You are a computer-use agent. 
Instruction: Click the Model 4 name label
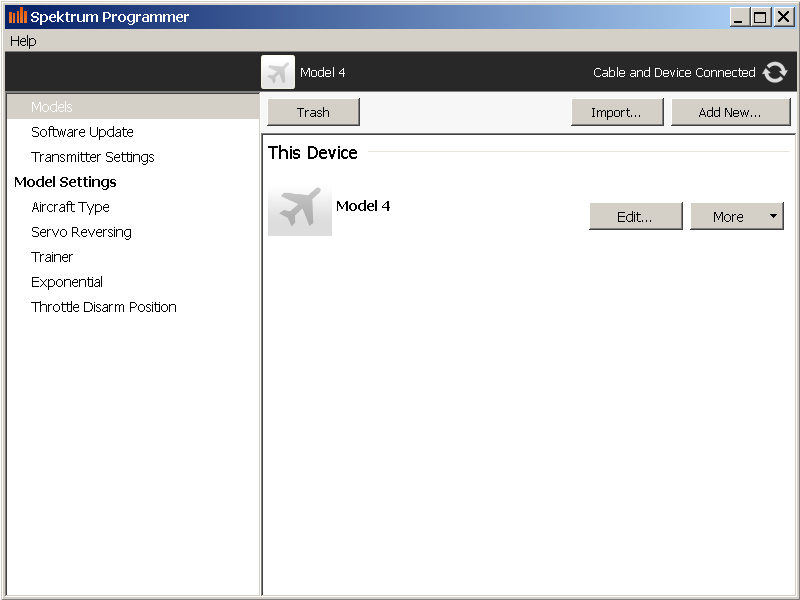coord(363,206)
